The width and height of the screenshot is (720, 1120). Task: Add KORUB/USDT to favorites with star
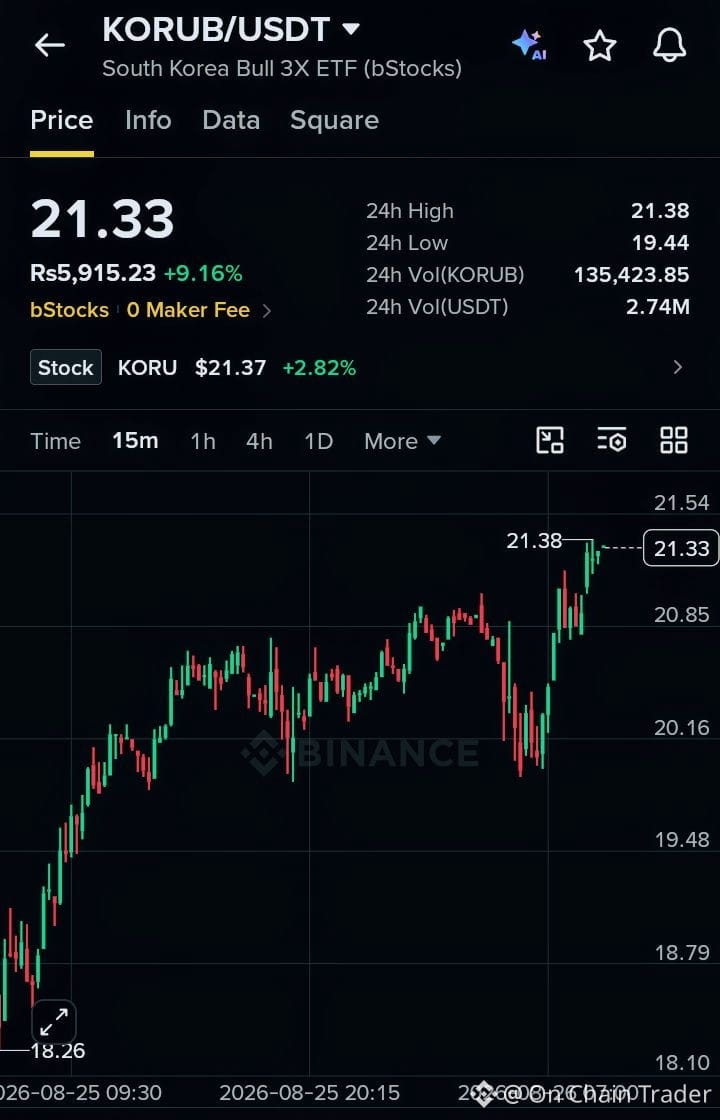click(599, 46)
